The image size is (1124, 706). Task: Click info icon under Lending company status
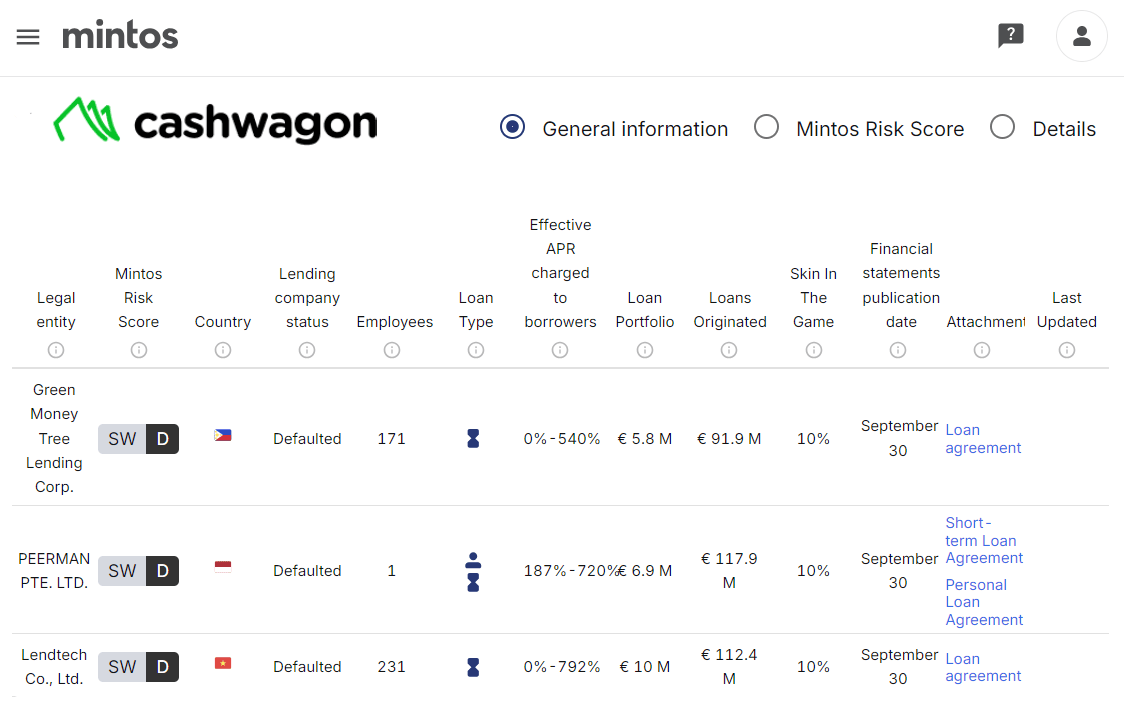(x=307, y=350)
